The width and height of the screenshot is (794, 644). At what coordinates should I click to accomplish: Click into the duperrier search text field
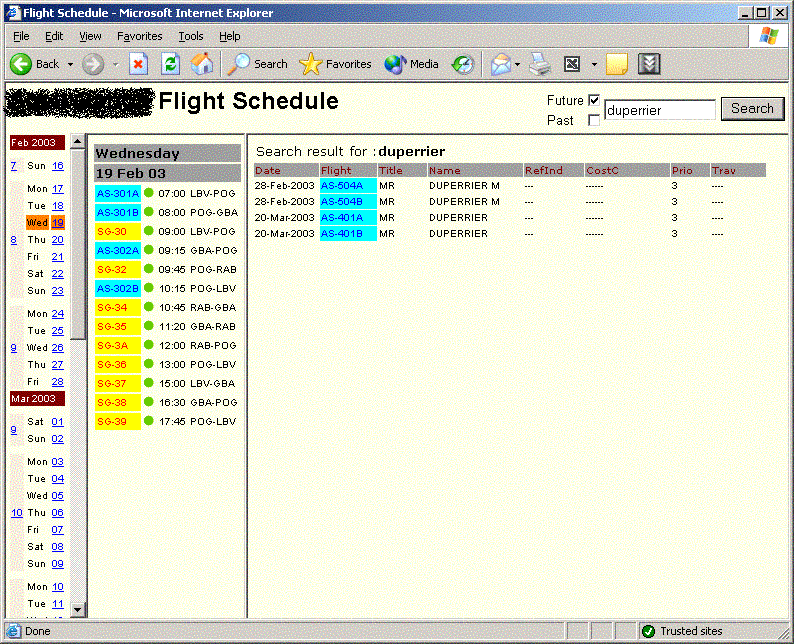pos(660,110)
